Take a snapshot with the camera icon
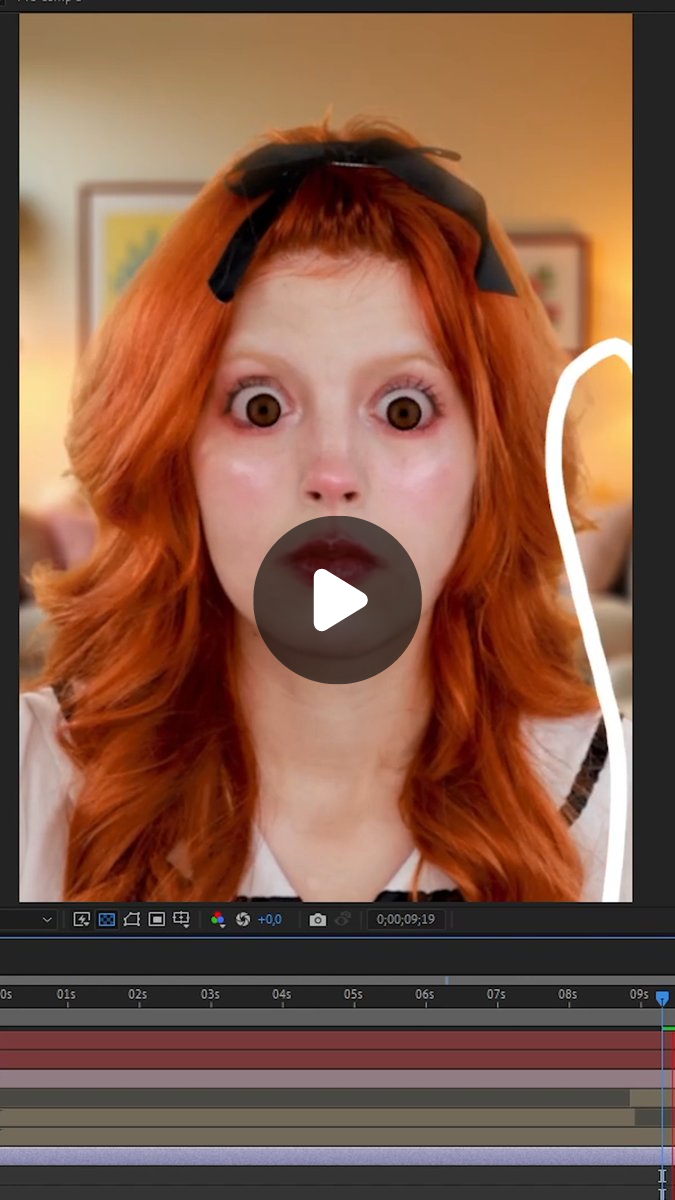Viewport: 675px width, 1200px height. (318, 919)
